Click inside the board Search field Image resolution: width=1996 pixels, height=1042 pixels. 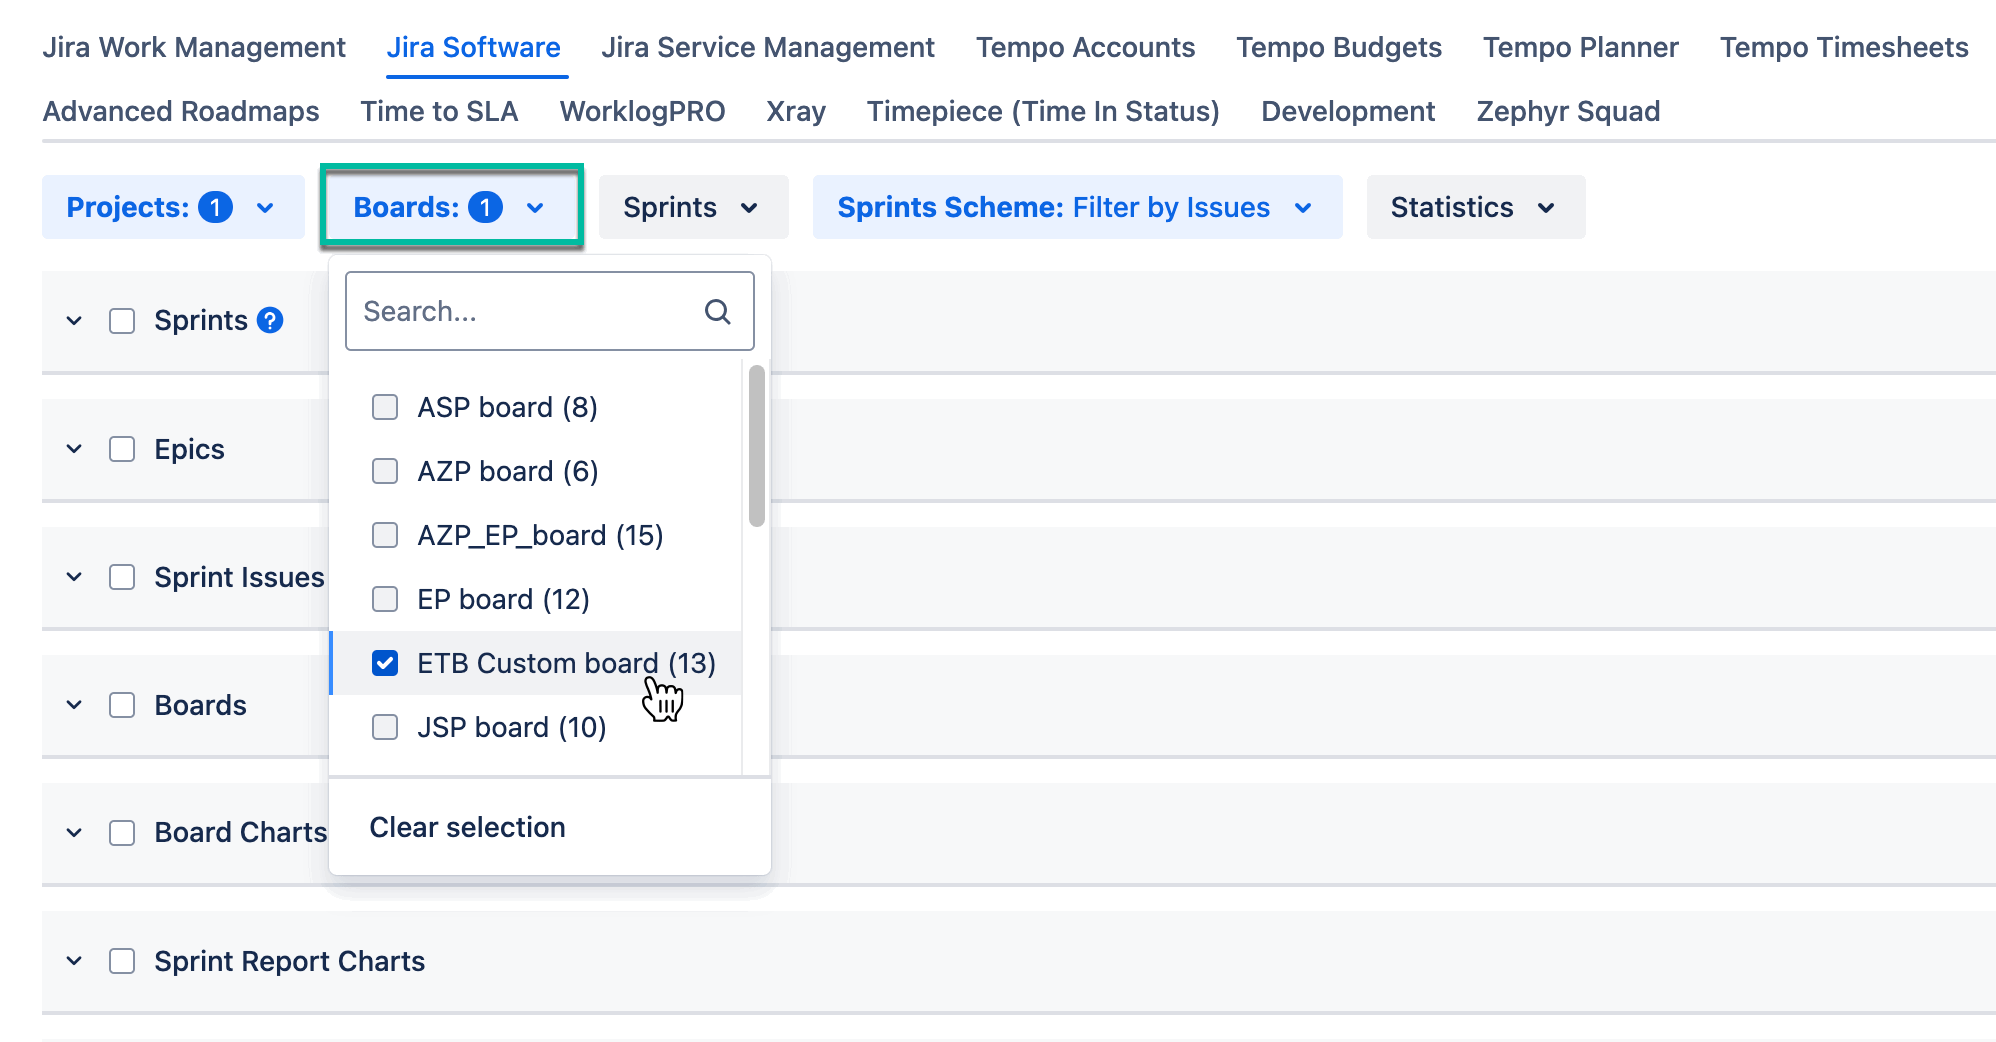coord(520,311)
